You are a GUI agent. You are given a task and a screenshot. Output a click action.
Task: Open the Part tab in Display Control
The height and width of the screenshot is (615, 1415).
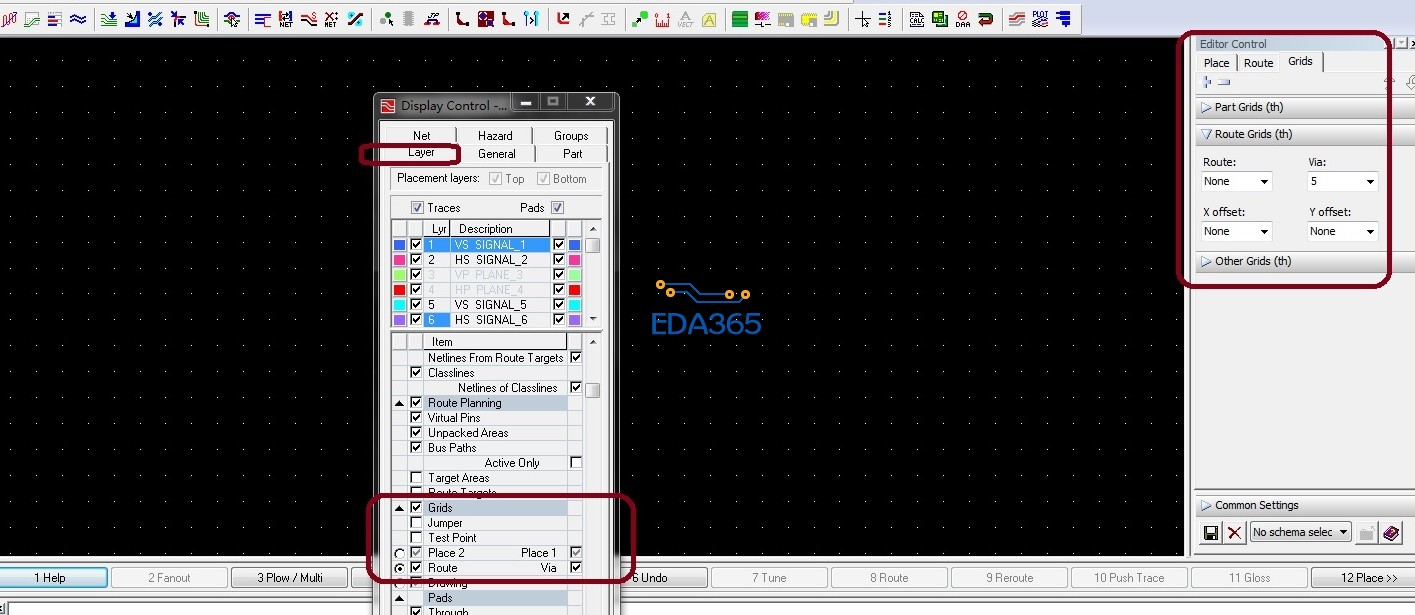tap(572, 154)
